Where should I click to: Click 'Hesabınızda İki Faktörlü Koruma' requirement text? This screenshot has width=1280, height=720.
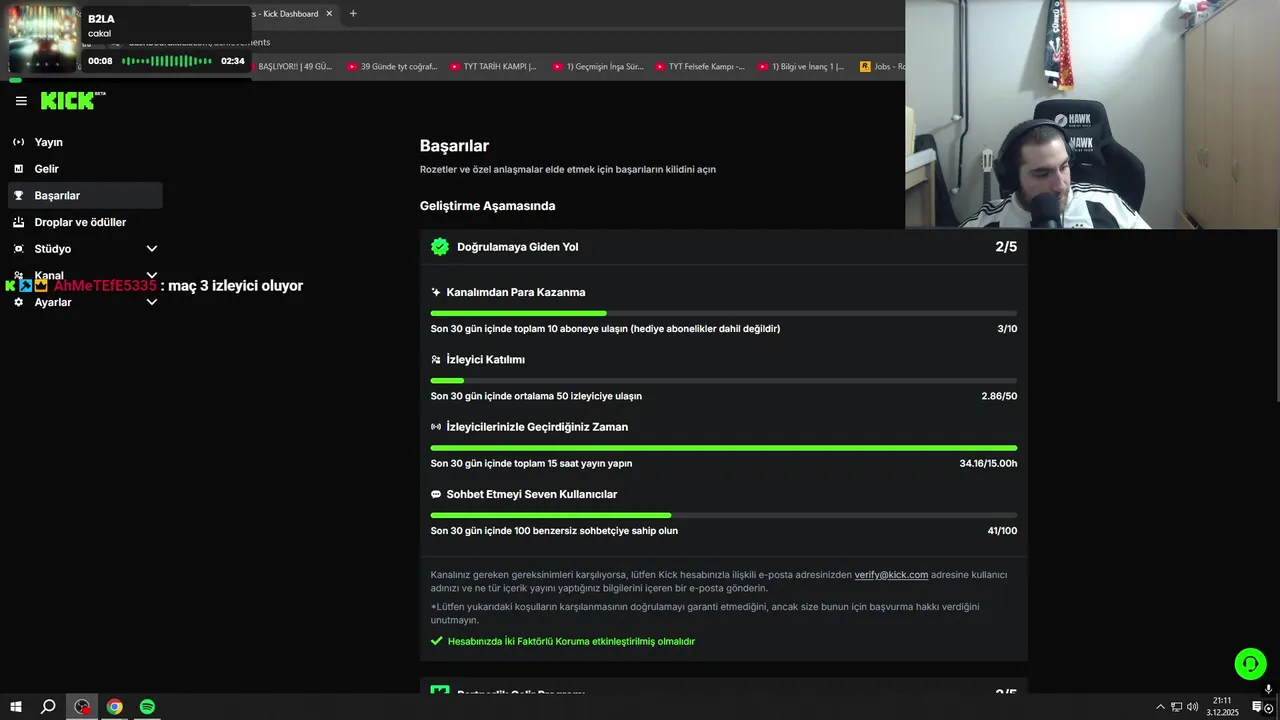pos(571,641)
